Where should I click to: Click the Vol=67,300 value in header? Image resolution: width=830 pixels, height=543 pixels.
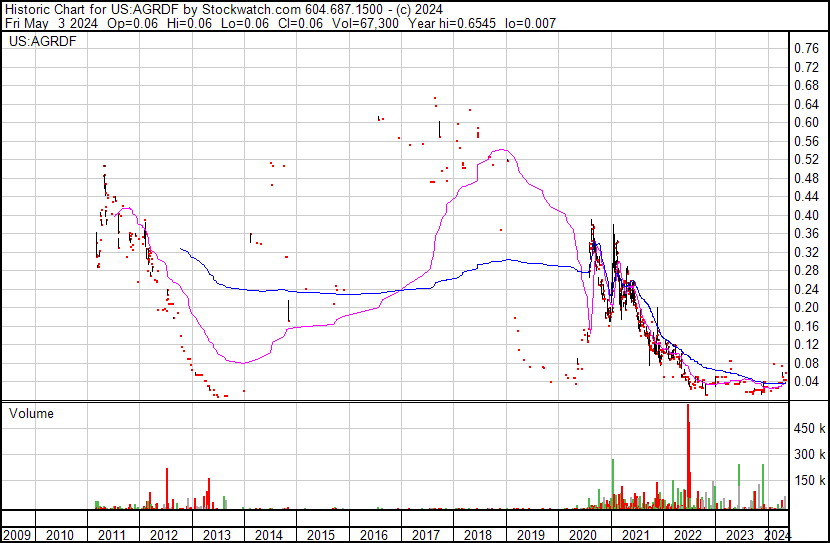click(365, 23)
